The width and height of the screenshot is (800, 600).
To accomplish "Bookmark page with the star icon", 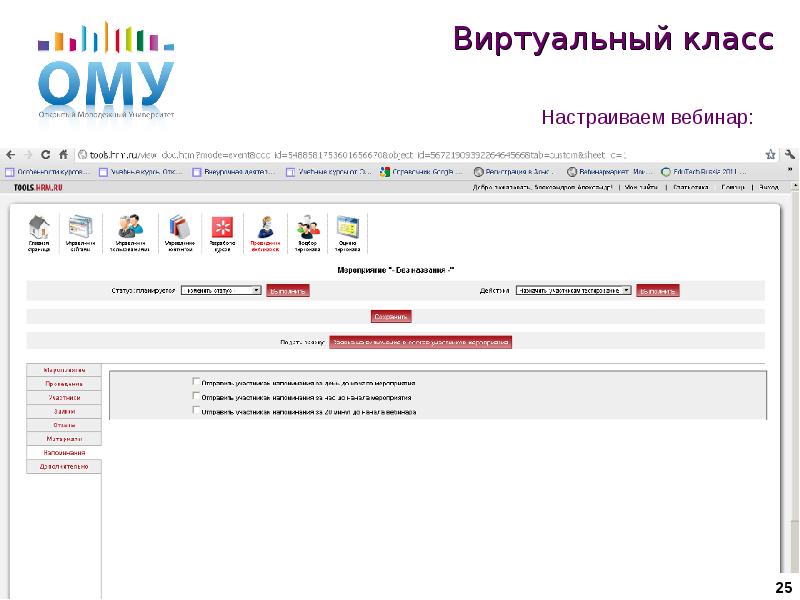I will 769,155.
